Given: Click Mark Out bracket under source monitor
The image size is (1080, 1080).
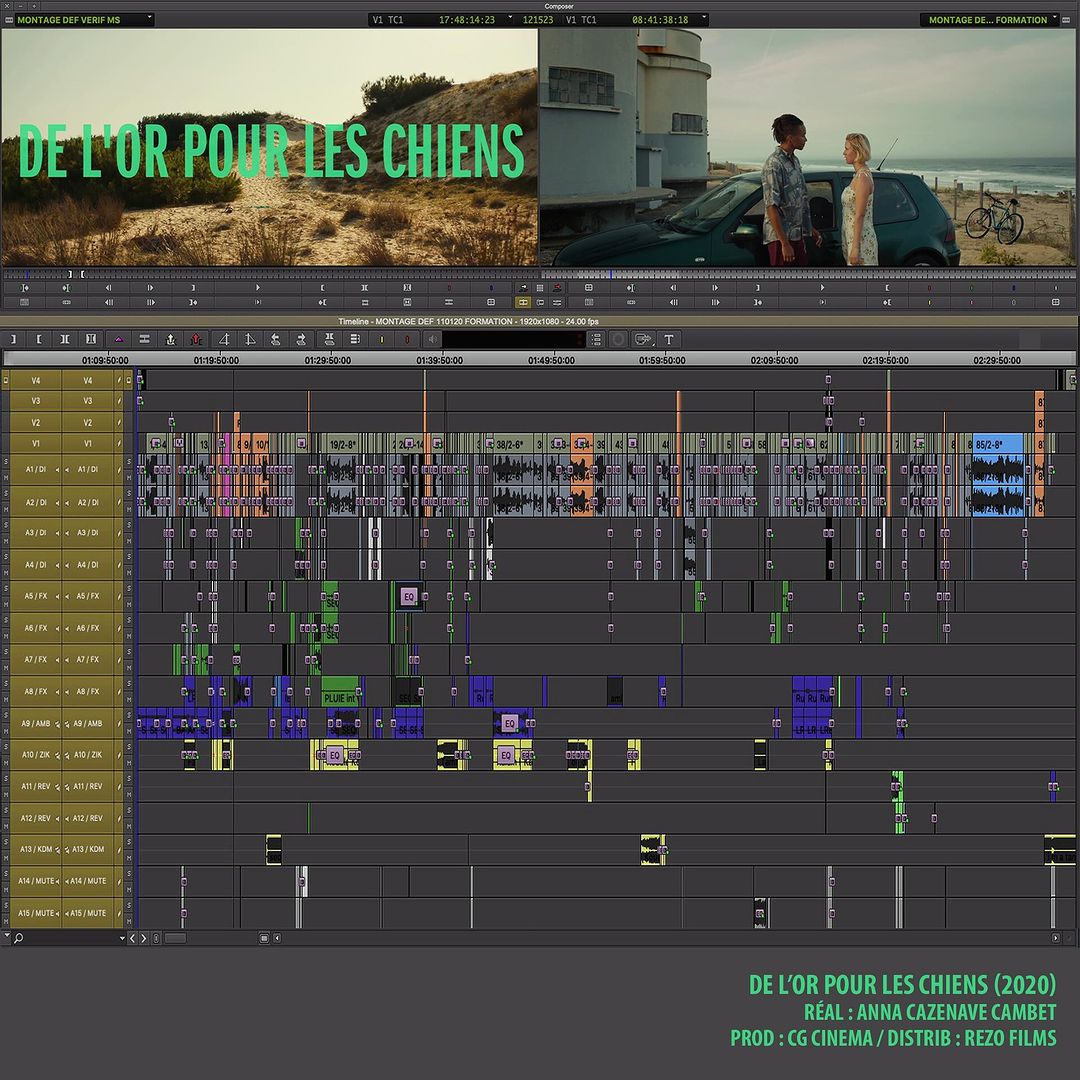Looking at the screenshot, I should click(194, 288).
